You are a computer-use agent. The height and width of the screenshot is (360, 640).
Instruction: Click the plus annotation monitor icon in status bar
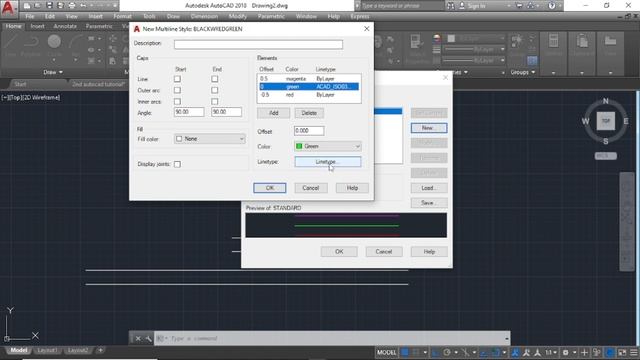tap(584, 352)
